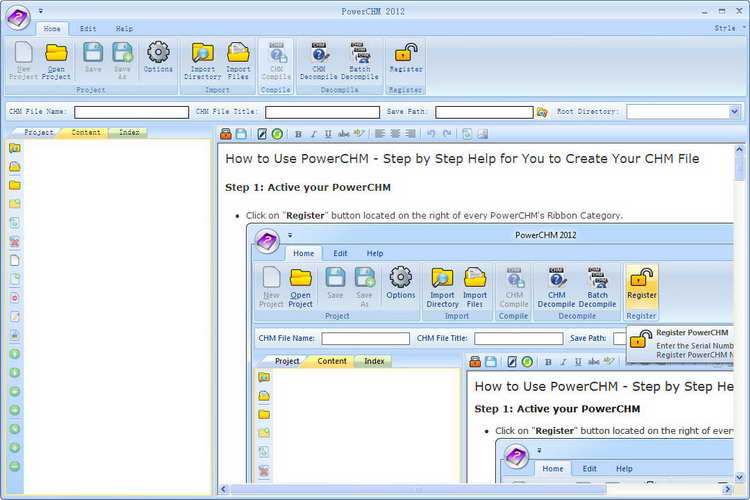Viewport: 750px width, 500px height.
Task: Click the highlight color icon in editor toolbar
Action: click(359, 134)
